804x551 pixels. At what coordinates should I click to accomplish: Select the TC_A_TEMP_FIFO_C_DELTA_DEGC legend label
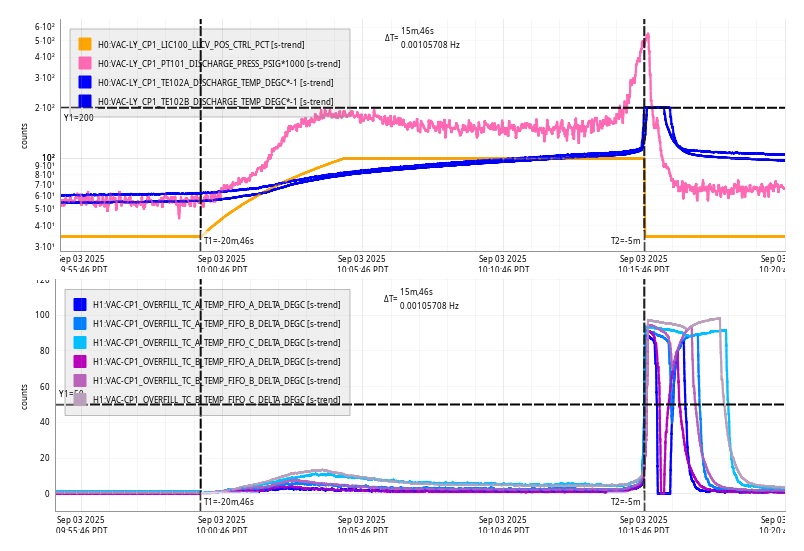[216, 342]
